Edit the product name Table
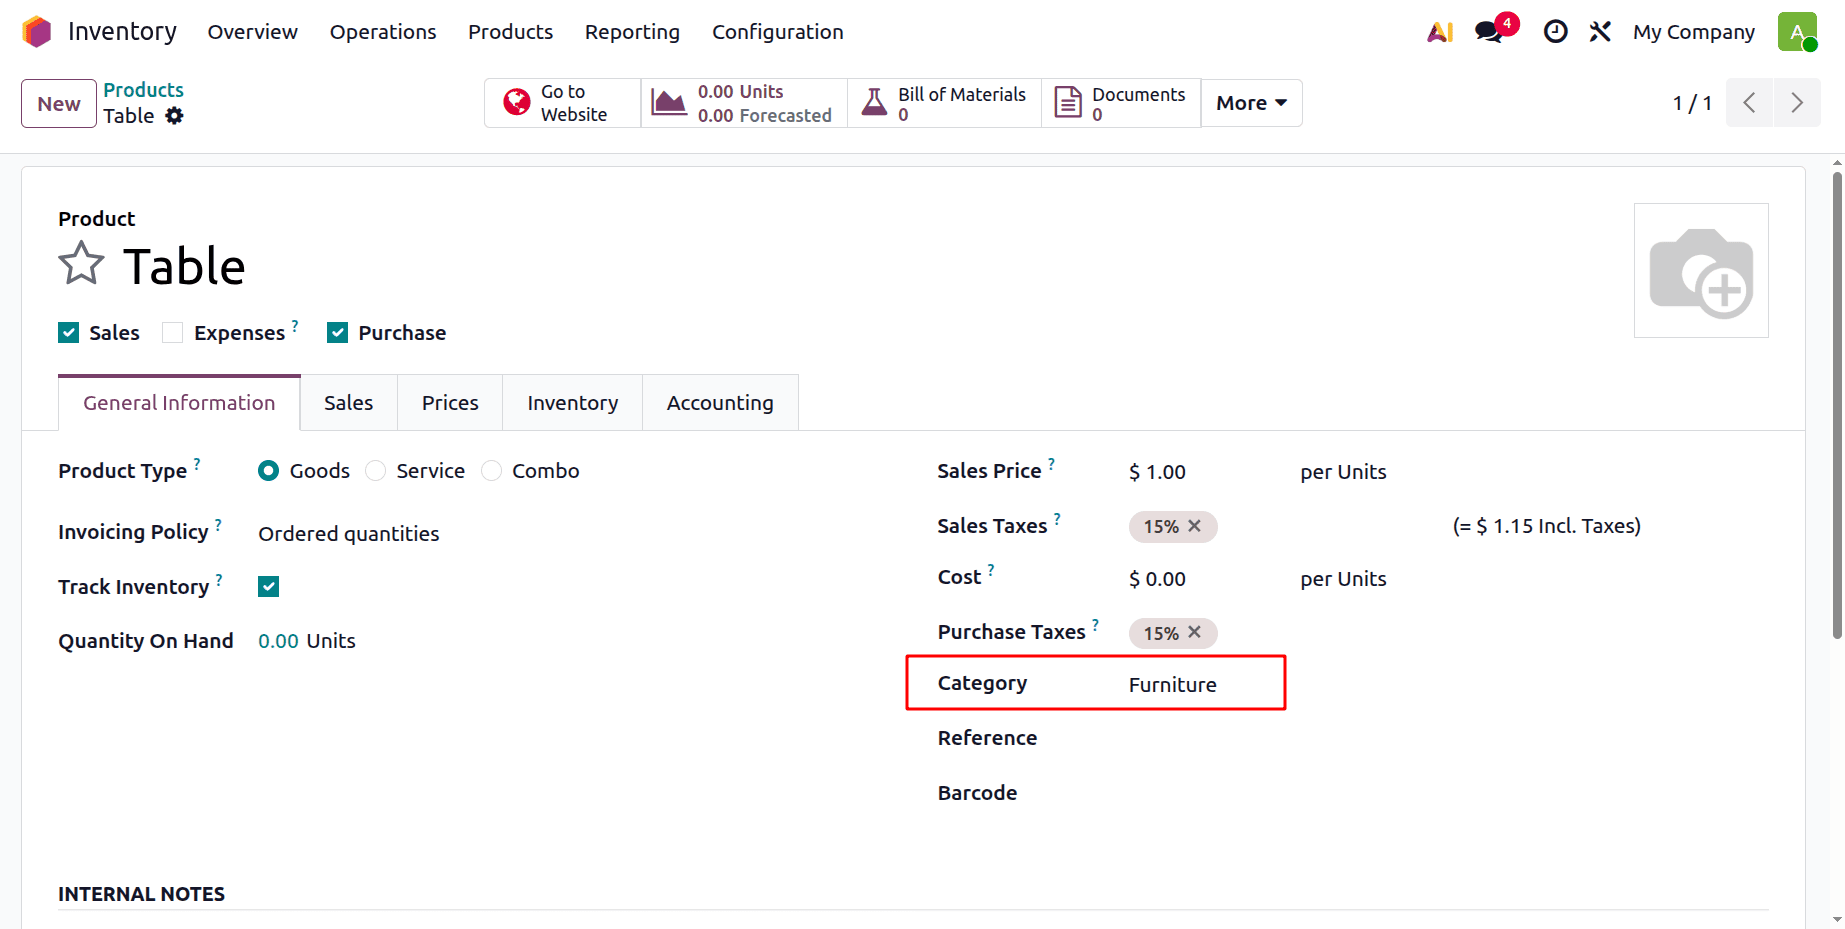 184,266
